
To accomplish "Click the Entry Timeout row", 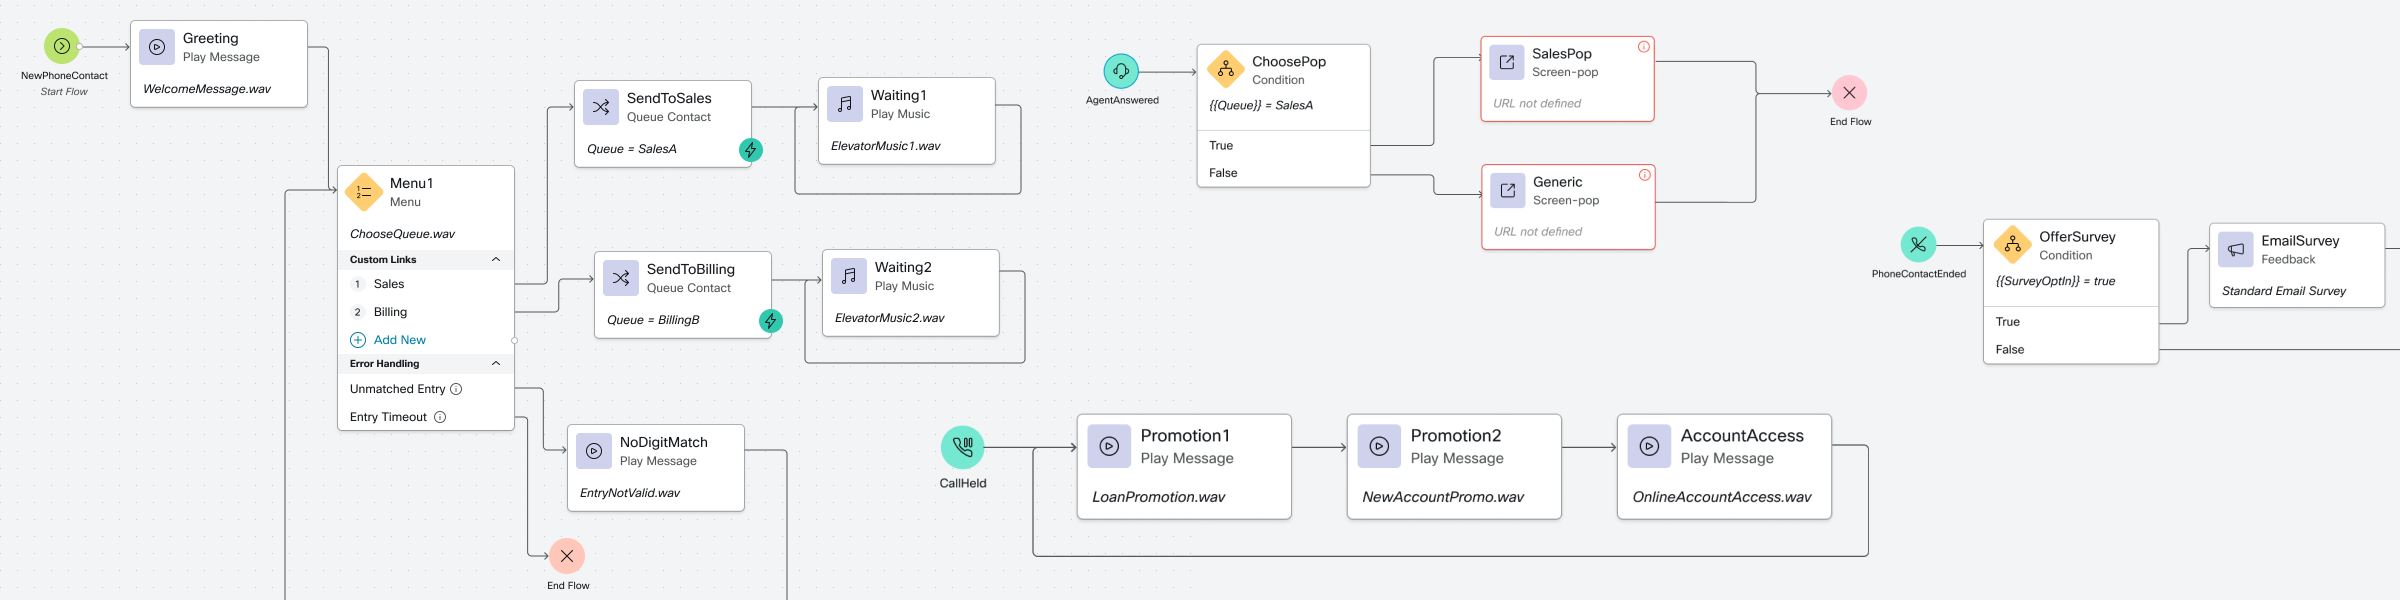I will [x=426, y=417].
